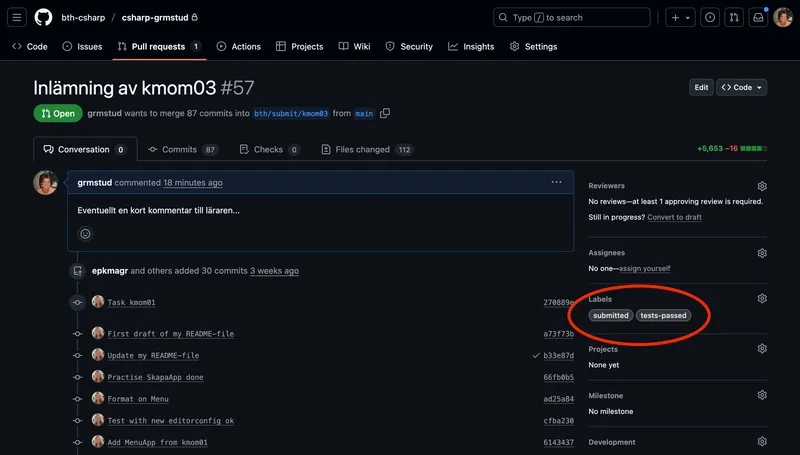Open the hamburger navigation menu
The width and height of the screenshot is (800, 455).
(x=17, y=17)
